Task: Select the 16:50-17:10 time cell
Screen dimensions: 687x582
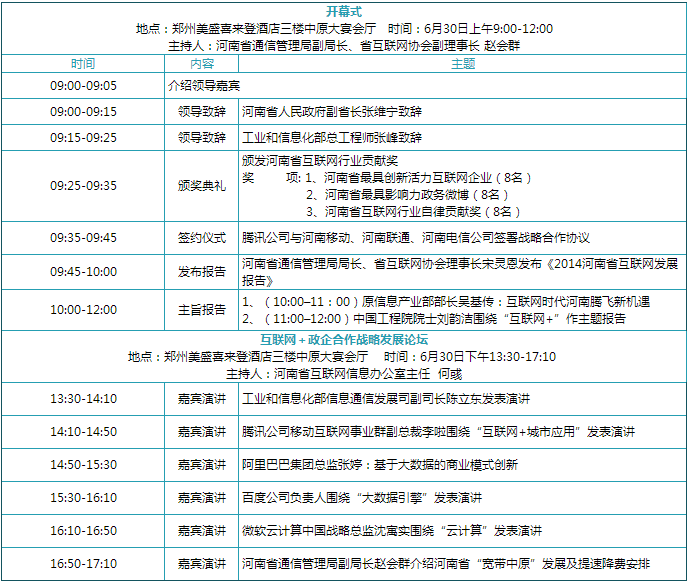Action: coord(83,564)
